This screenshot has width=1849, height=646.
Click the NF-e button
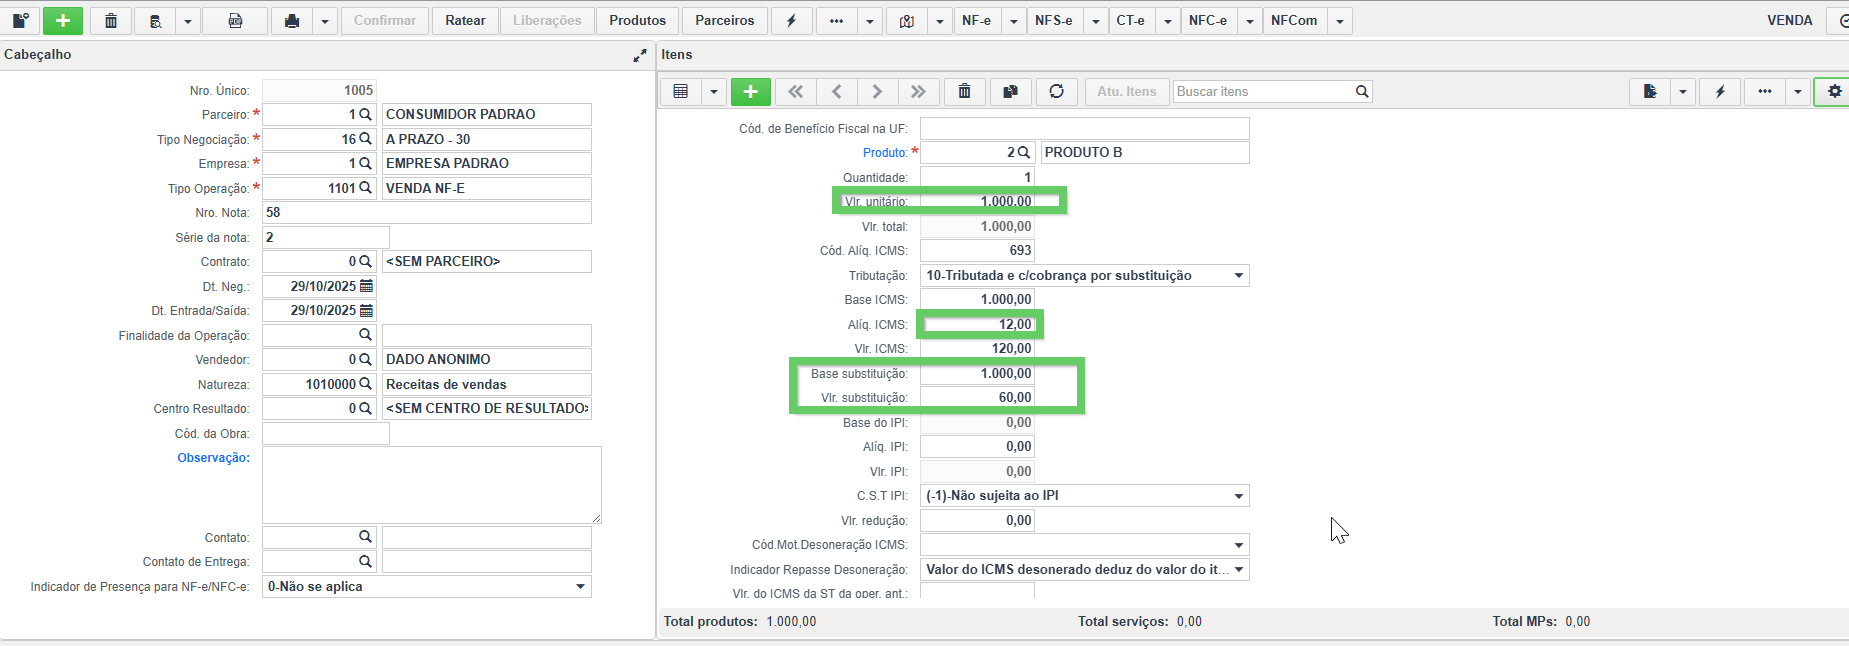pyautogui.click(x=976, y=20)
